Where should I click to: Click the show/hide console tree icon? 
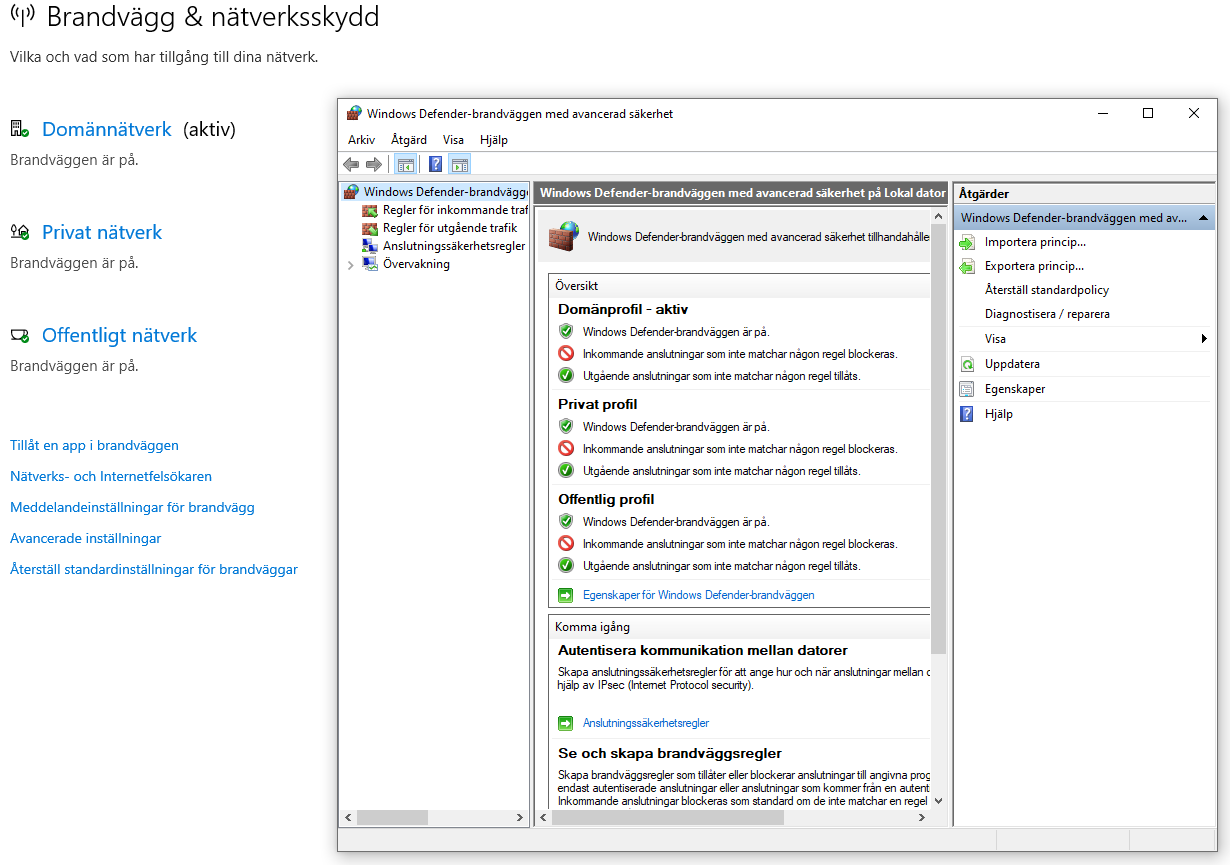coord(405,165)
